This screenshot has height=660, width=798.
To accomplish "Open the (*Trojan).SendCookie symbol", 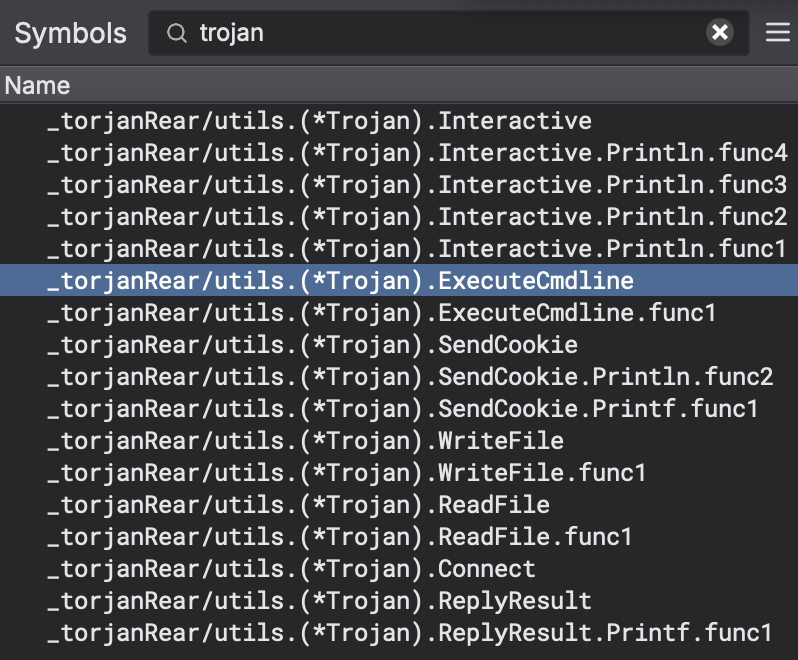I will point(312,345).
